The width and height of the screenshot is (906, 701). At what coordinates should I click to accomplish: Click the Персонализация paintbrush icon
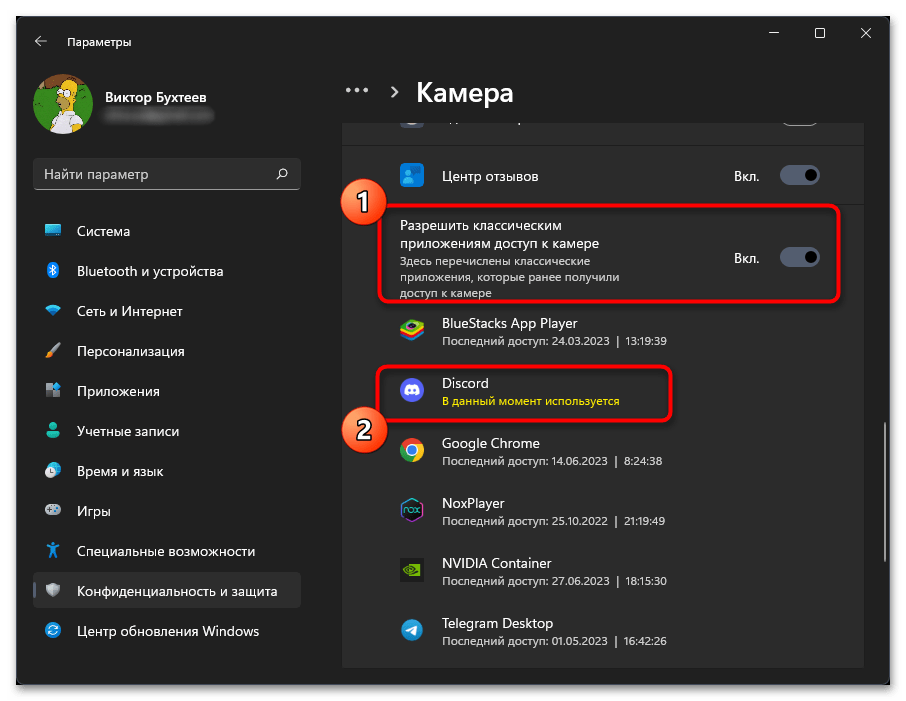coord(53,351)
